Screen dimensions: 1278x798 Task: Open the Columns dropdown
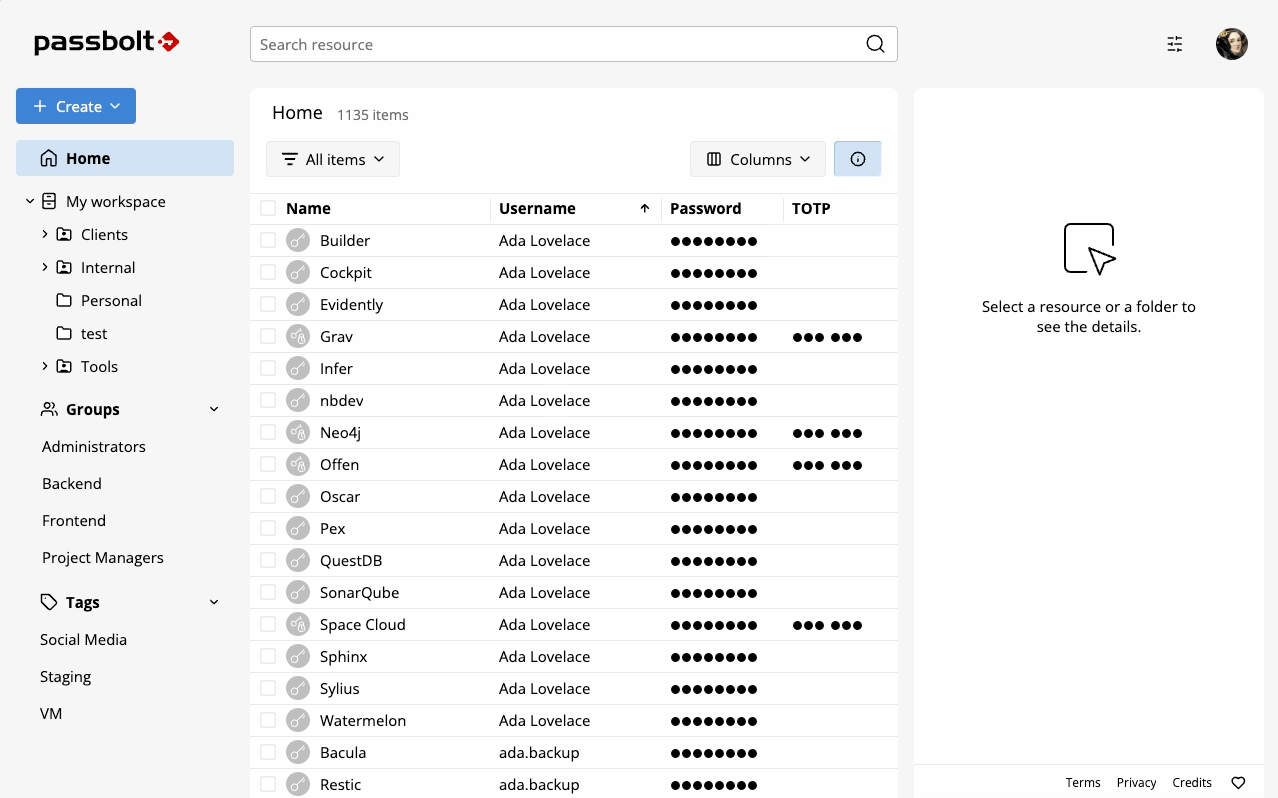click(758, 159)
